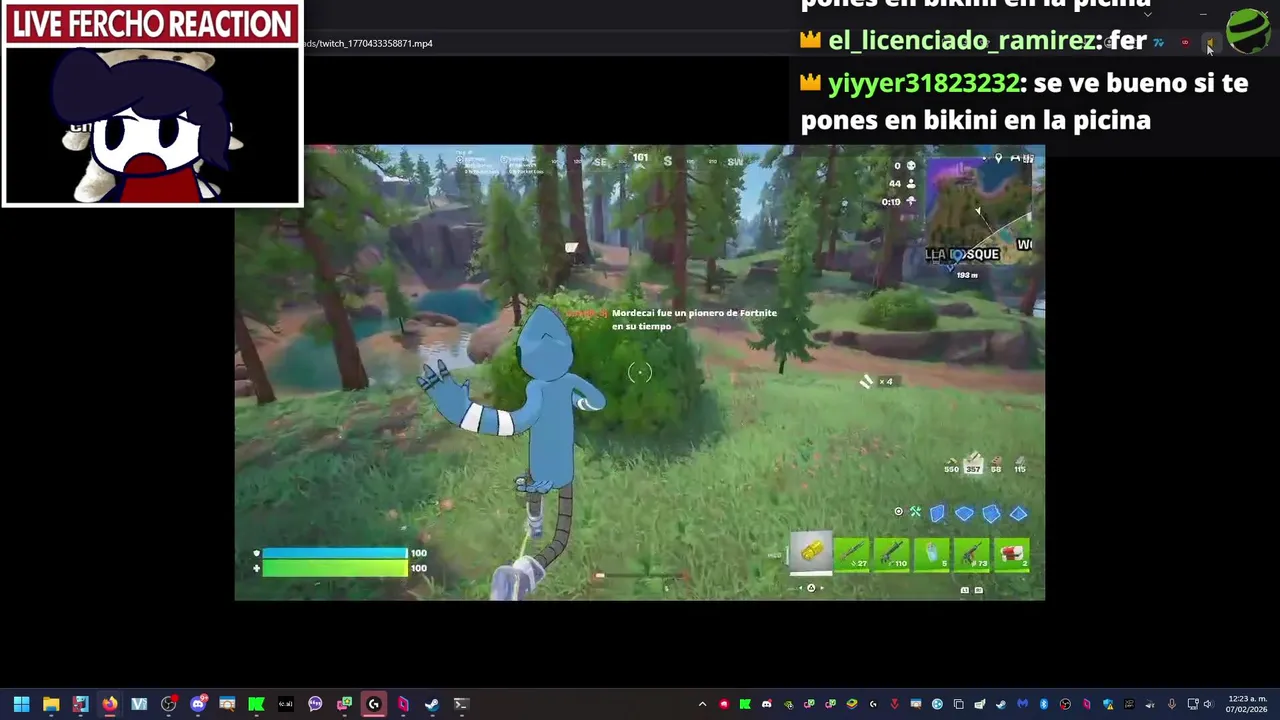This screenshot has height=720, width=1280.
Task: Select the floor building piece icon
Action: coord(964,513)
